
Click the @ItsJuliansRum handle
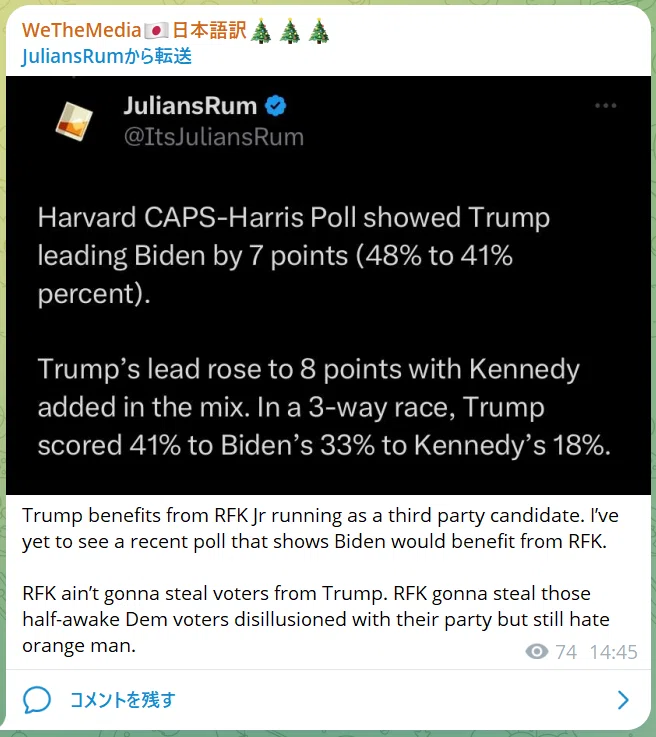tap(214, 137)
